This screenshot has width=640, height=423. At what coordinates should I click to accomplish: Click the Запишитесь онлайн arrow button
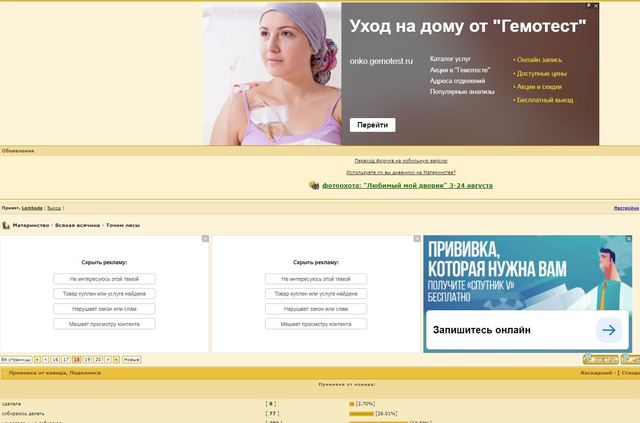[x=609, y=330]
